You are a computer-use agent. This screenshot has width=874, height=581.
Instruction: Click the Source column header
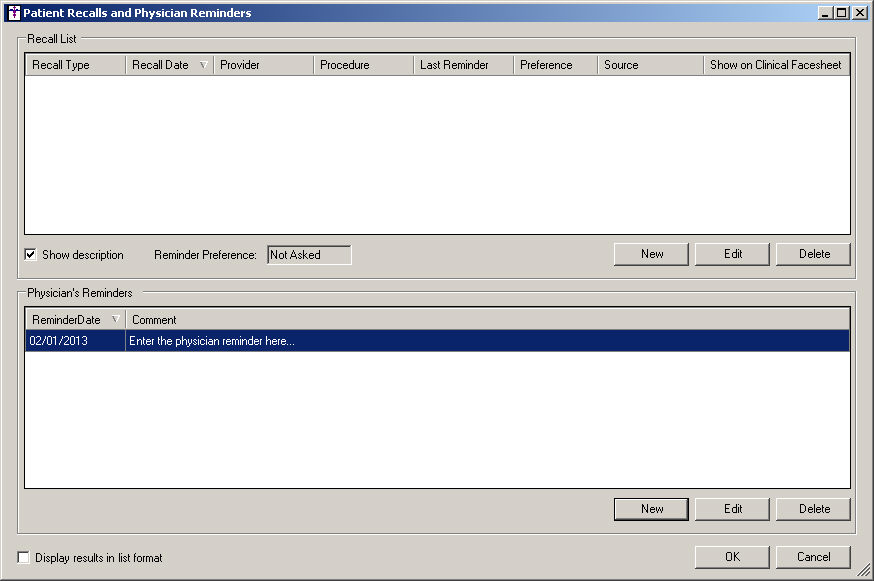click(x=650, y=65)
